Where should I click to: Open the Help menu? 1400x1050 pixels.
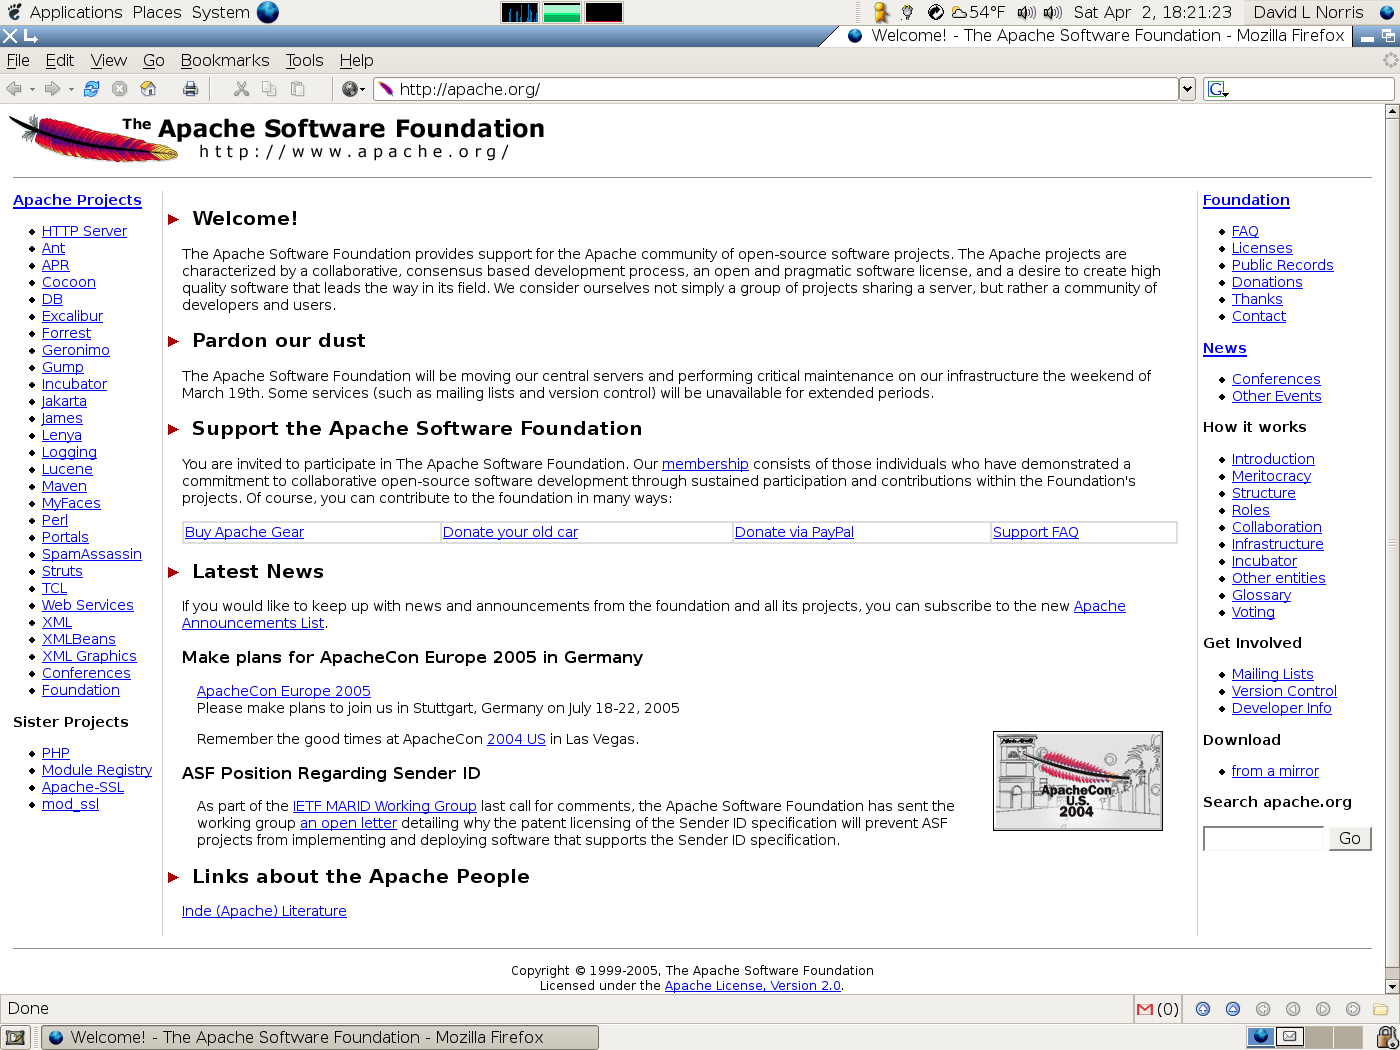pos(356,60)
